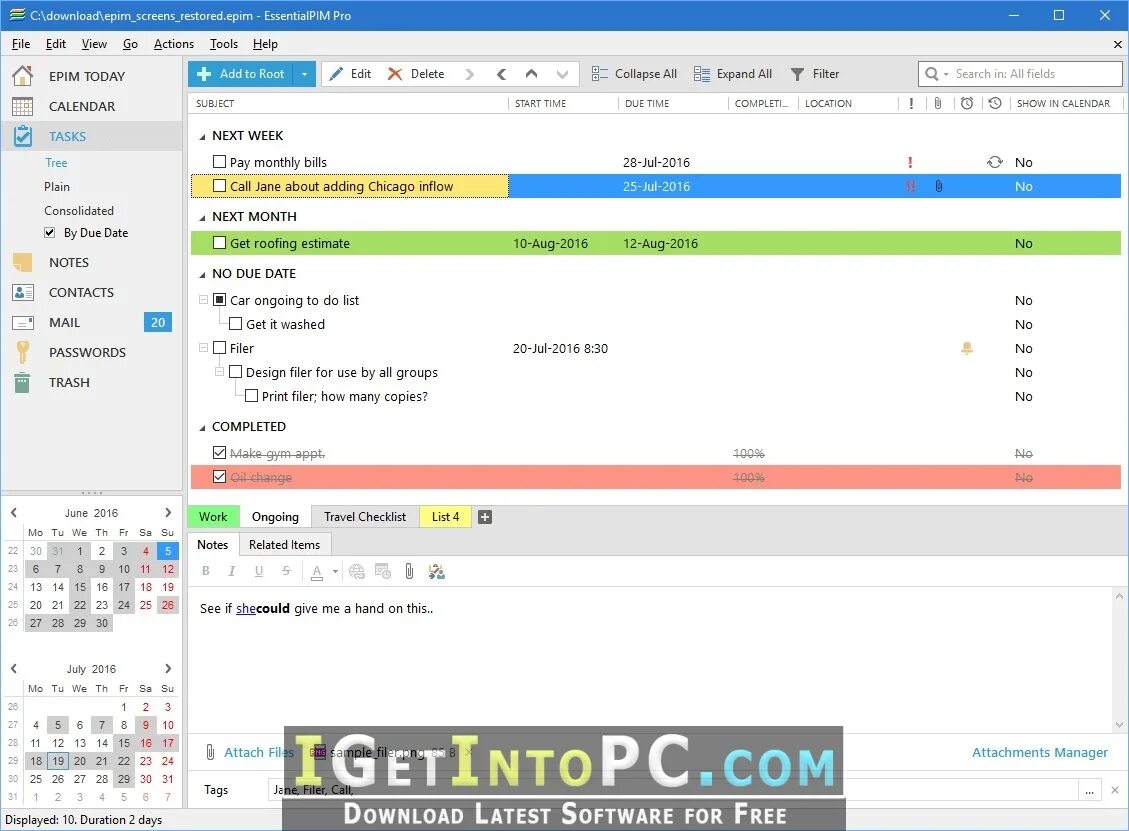Click the Add to Root button
Viewport: 1129px width, 831px height.
(241, 73)
